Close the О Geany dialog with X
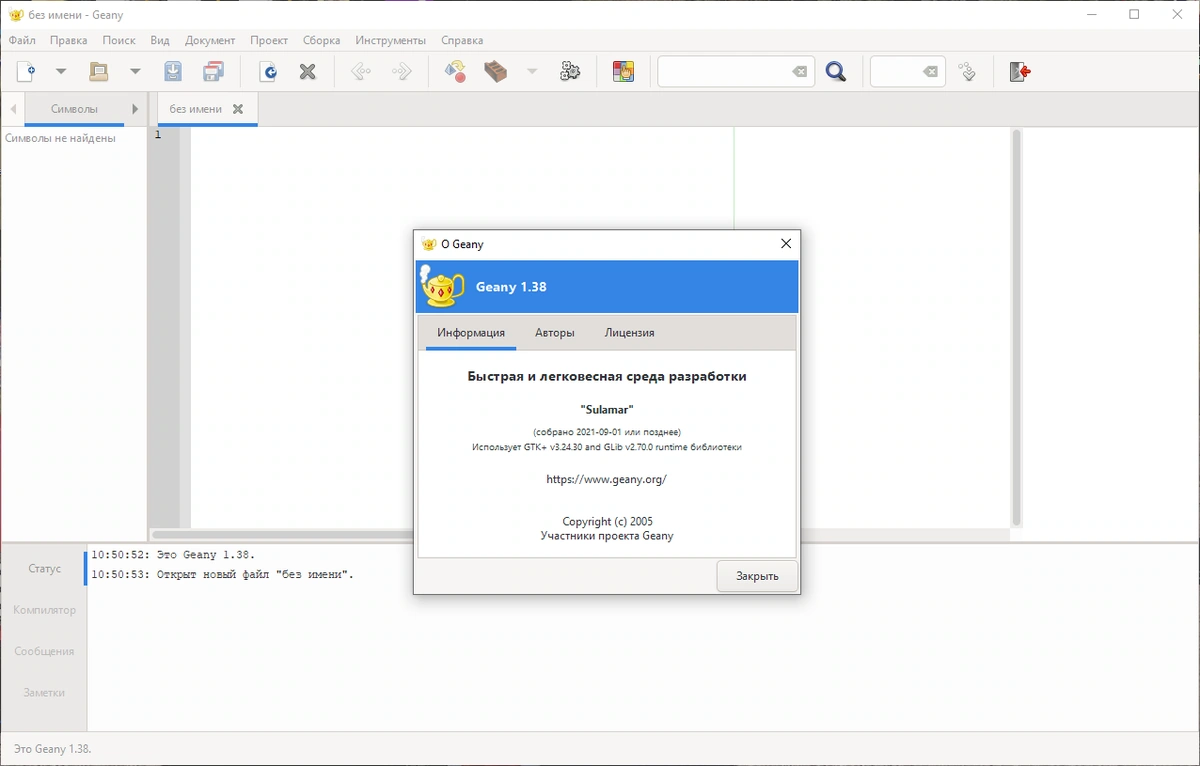1200x766 pixels. (786, 244)
